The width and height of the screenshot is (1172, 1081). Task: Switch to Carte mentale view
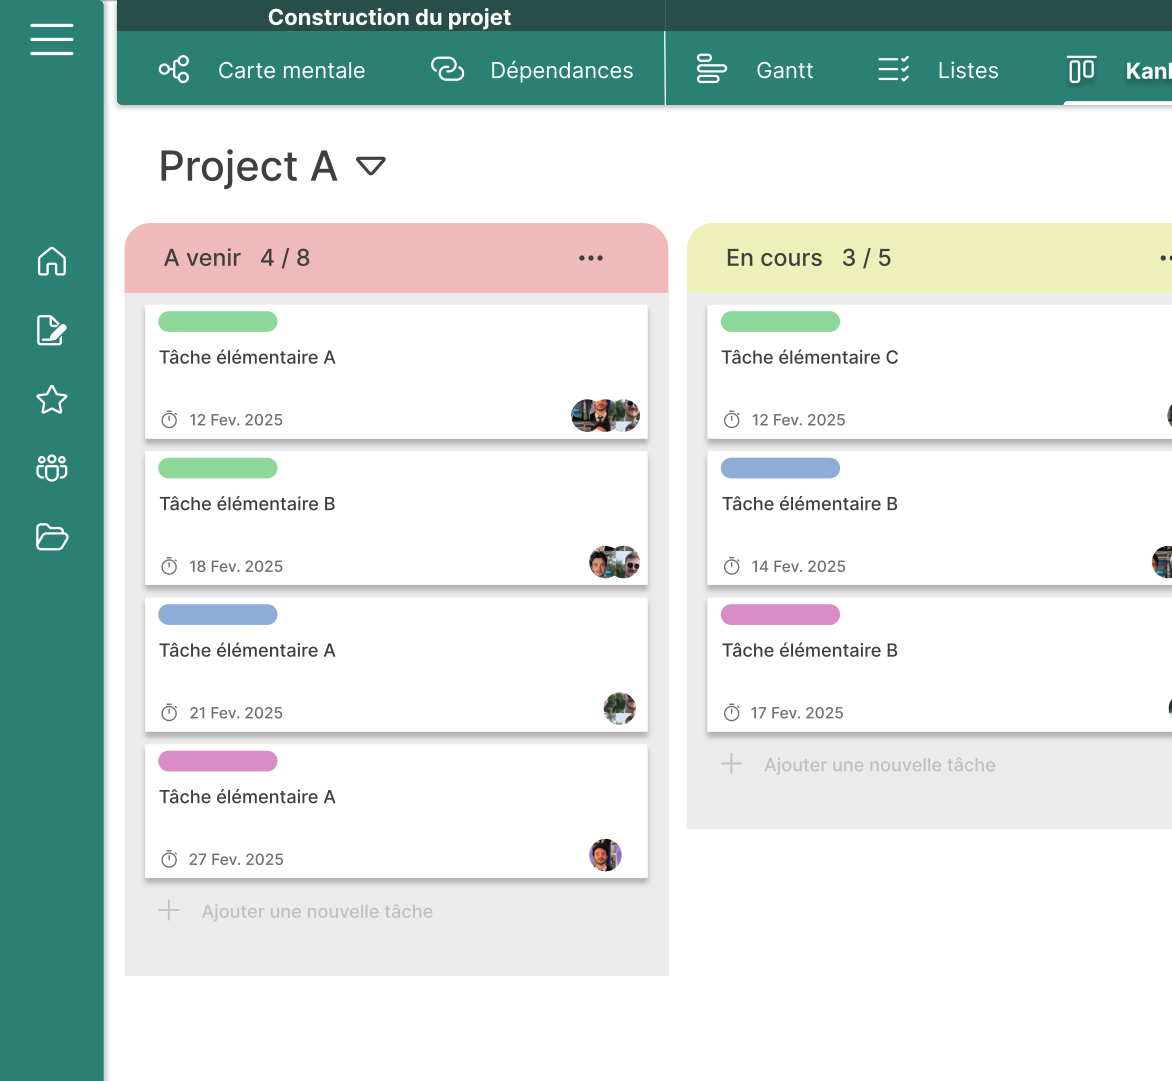click(262, 70)
